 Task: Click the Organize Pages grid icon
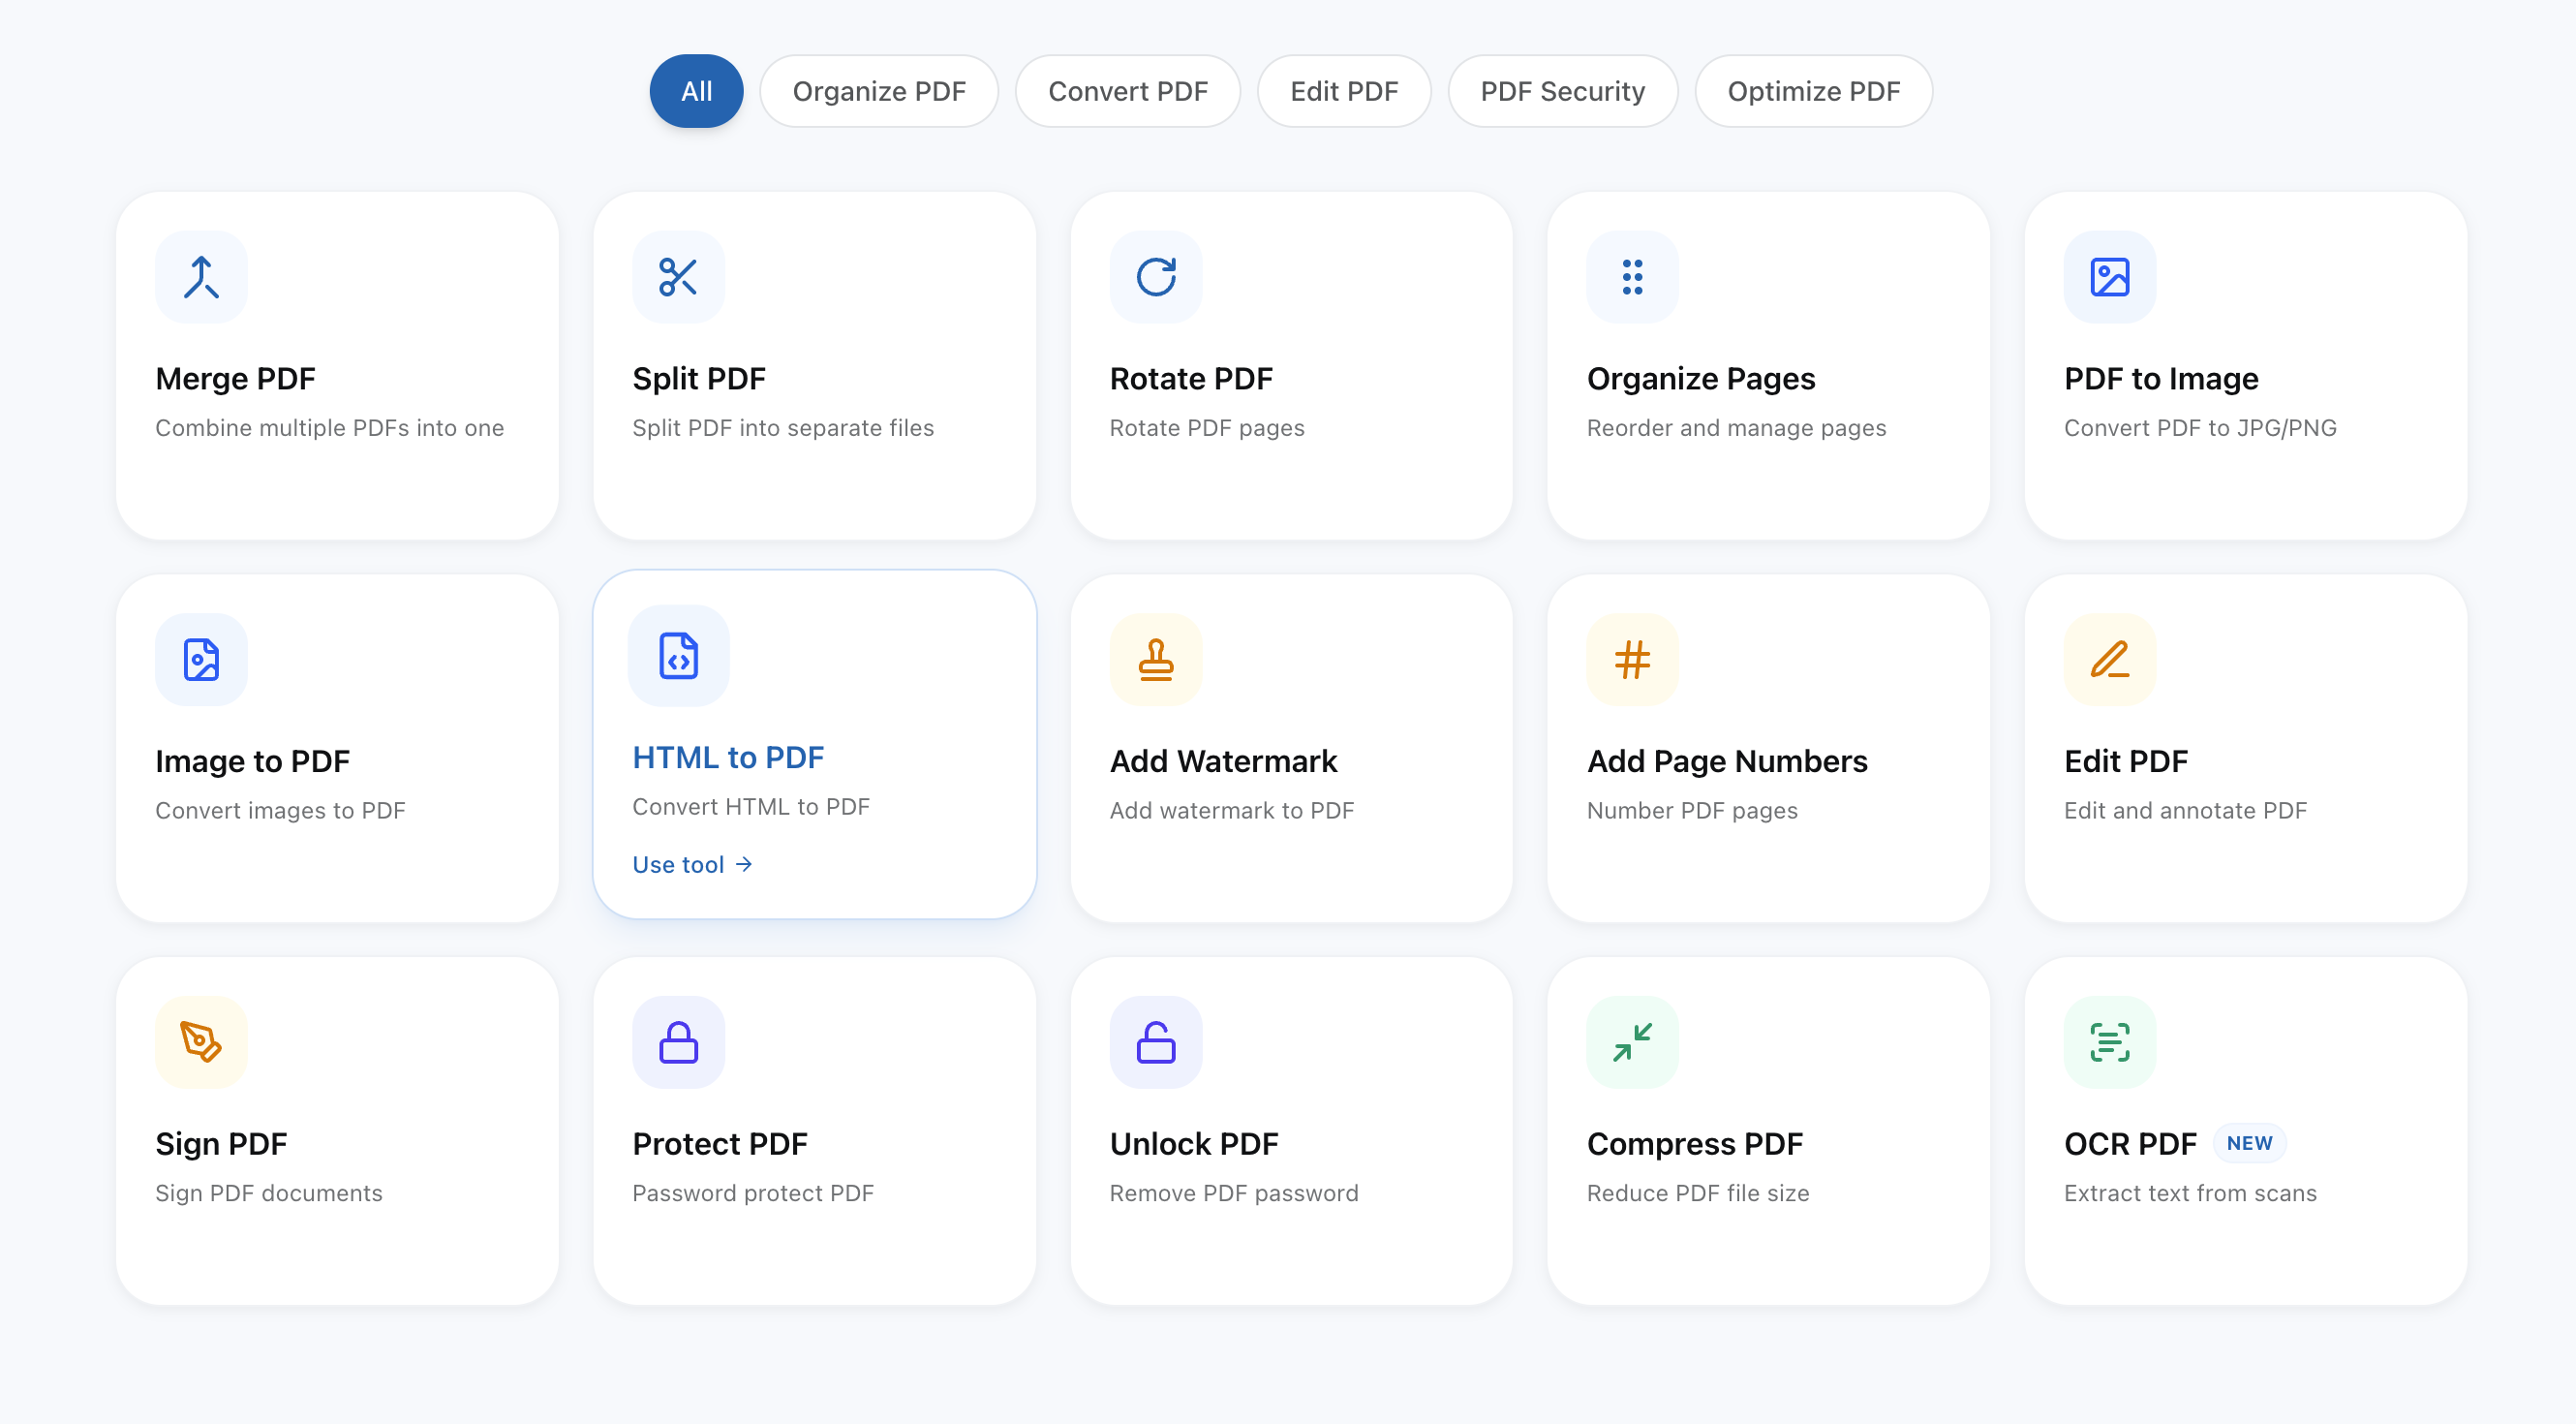(x=1632, y=277)
